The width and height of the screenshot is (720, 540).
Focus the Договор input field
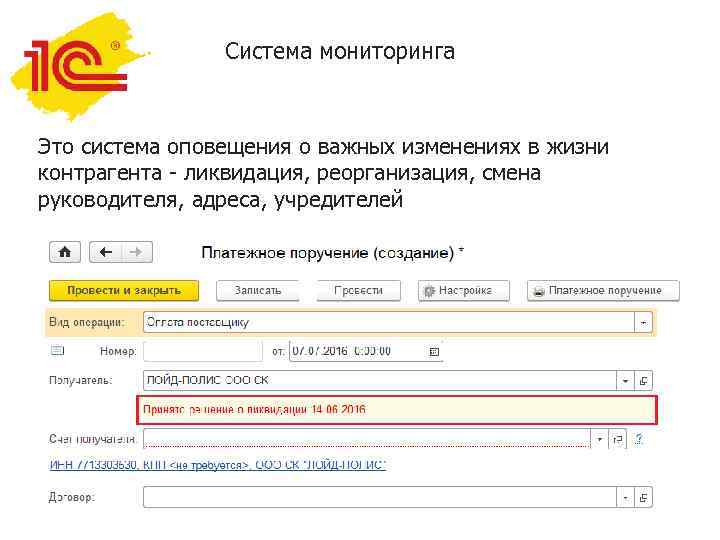coord(379,497)
